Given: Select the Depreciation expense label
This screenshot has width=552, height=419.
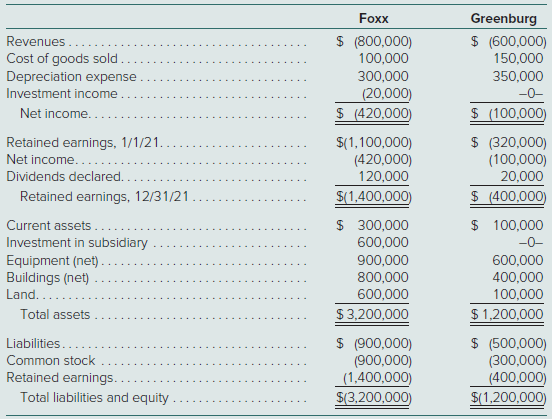Looking at the screenshot, I should pos(71,77).
